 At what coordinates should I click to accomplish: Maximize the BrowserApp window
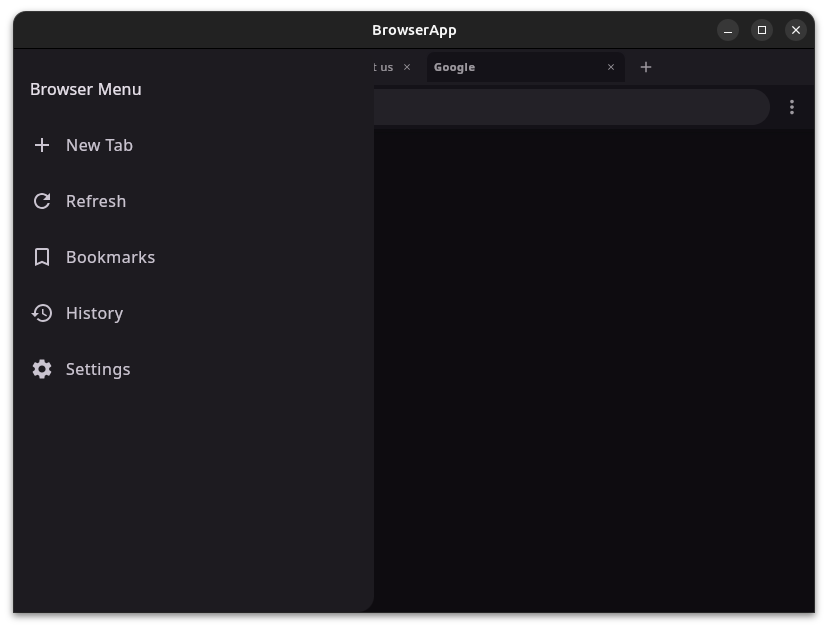[x=761, y=30]
